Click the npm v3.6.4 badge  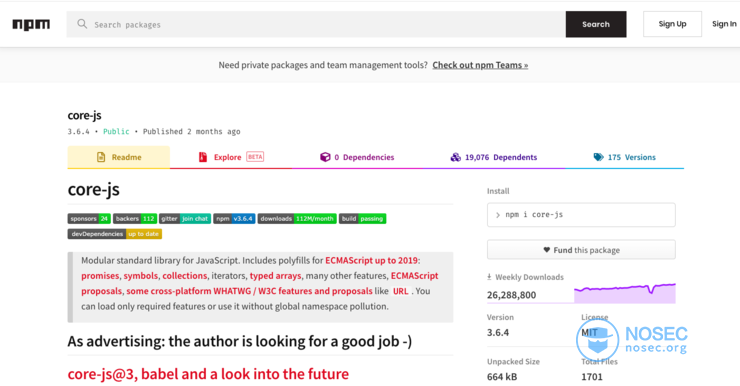coord(234,218)
